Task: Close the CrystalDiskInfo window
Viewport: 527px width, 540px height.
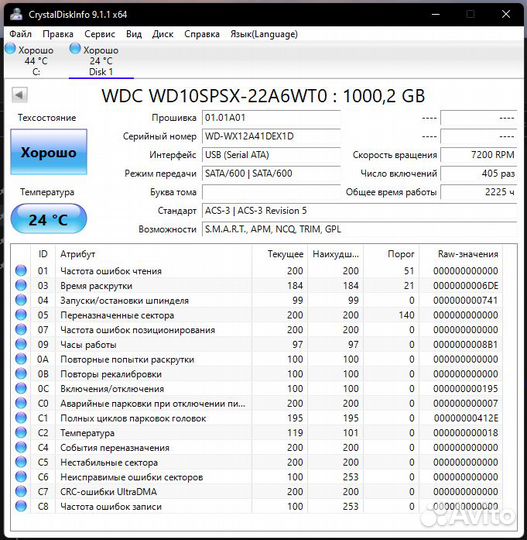Action: 506,14
